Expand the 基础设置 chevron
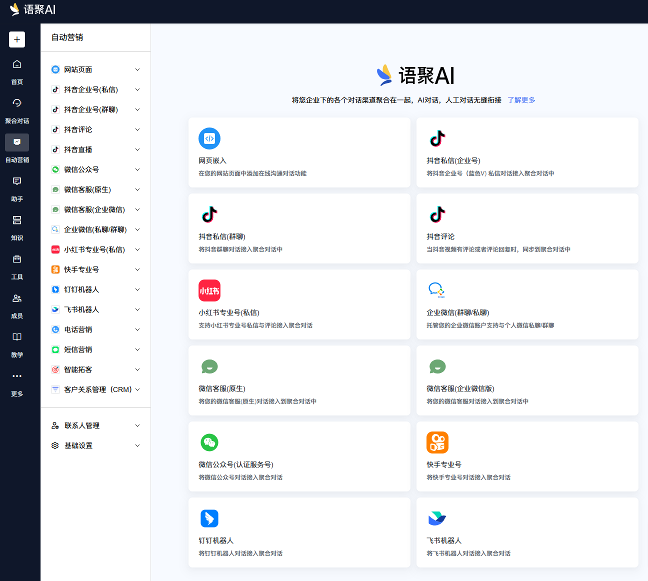Image resolution: width=648 pixels, height=581 pixels. [x=138, y=445]
